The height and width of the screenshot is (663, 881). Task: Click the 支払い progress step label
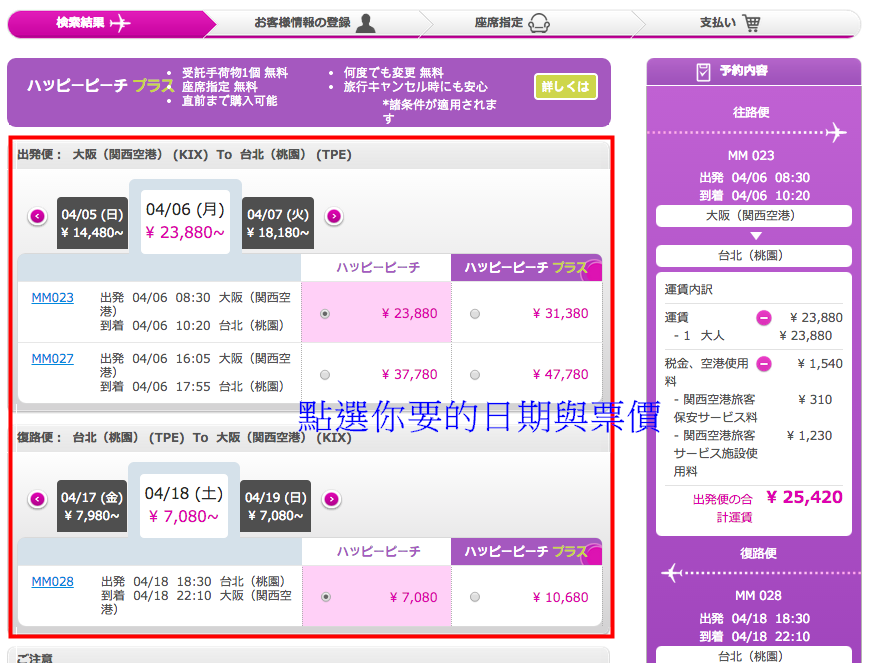point(717,22)
